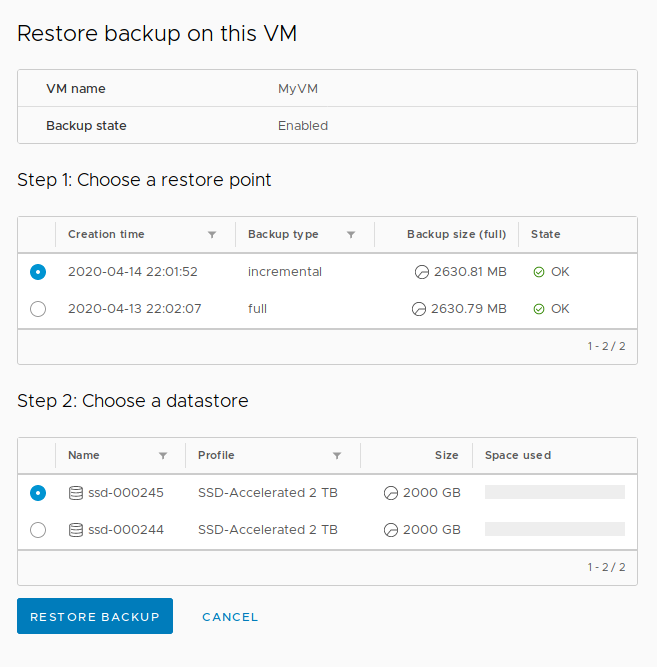This screenshot has width=657, height=667.
Task: Choose the ssd-000245 datastore radio button
Action: [x=38, y=493]
